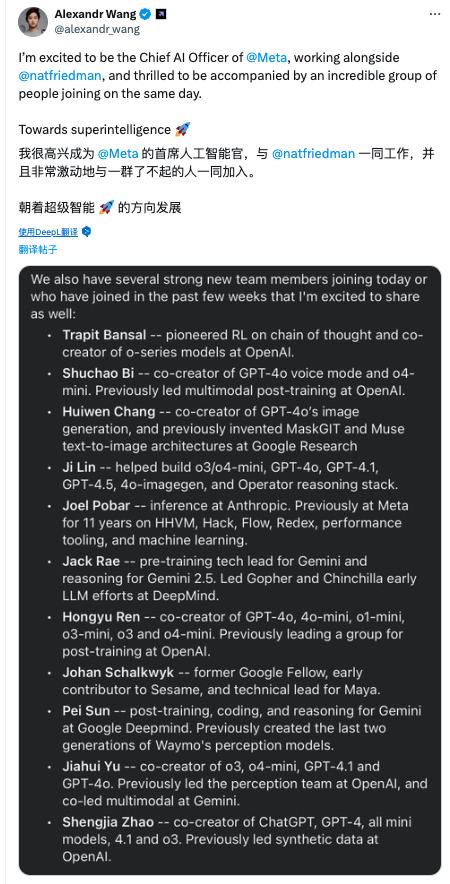Click the '使用DeepL翻译' link
This screenshot has height=884, width=450.
click(x=48, y=232)
